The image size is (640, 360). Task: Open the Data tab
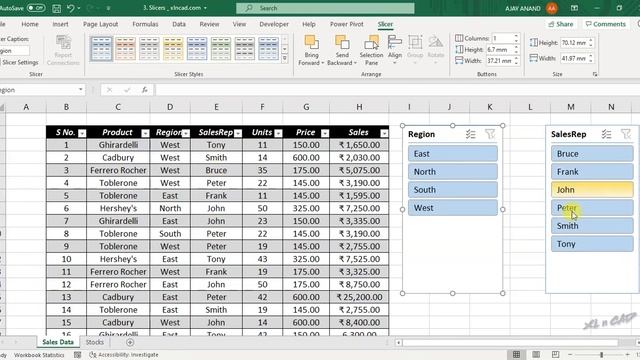pyautogui.click(x=179, y=24)
